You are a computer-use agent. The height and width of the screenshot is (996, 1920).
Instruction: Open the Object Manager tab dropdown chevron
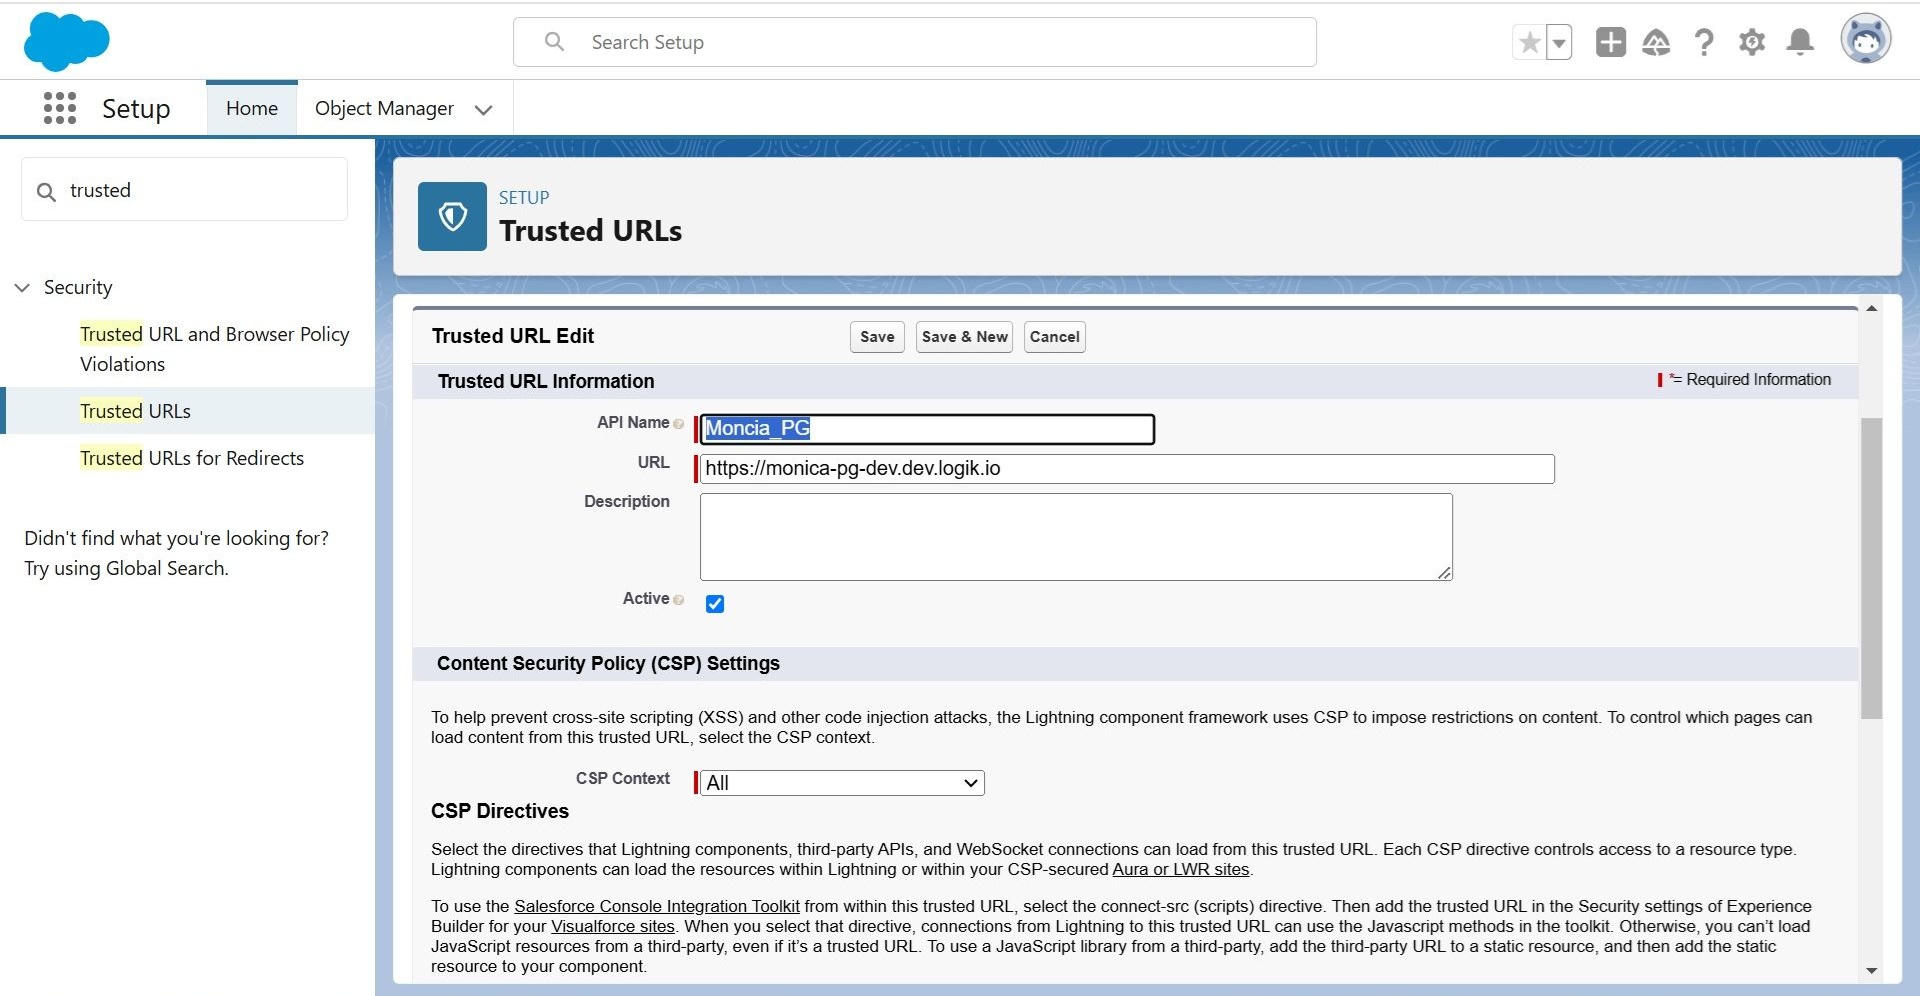484,109
